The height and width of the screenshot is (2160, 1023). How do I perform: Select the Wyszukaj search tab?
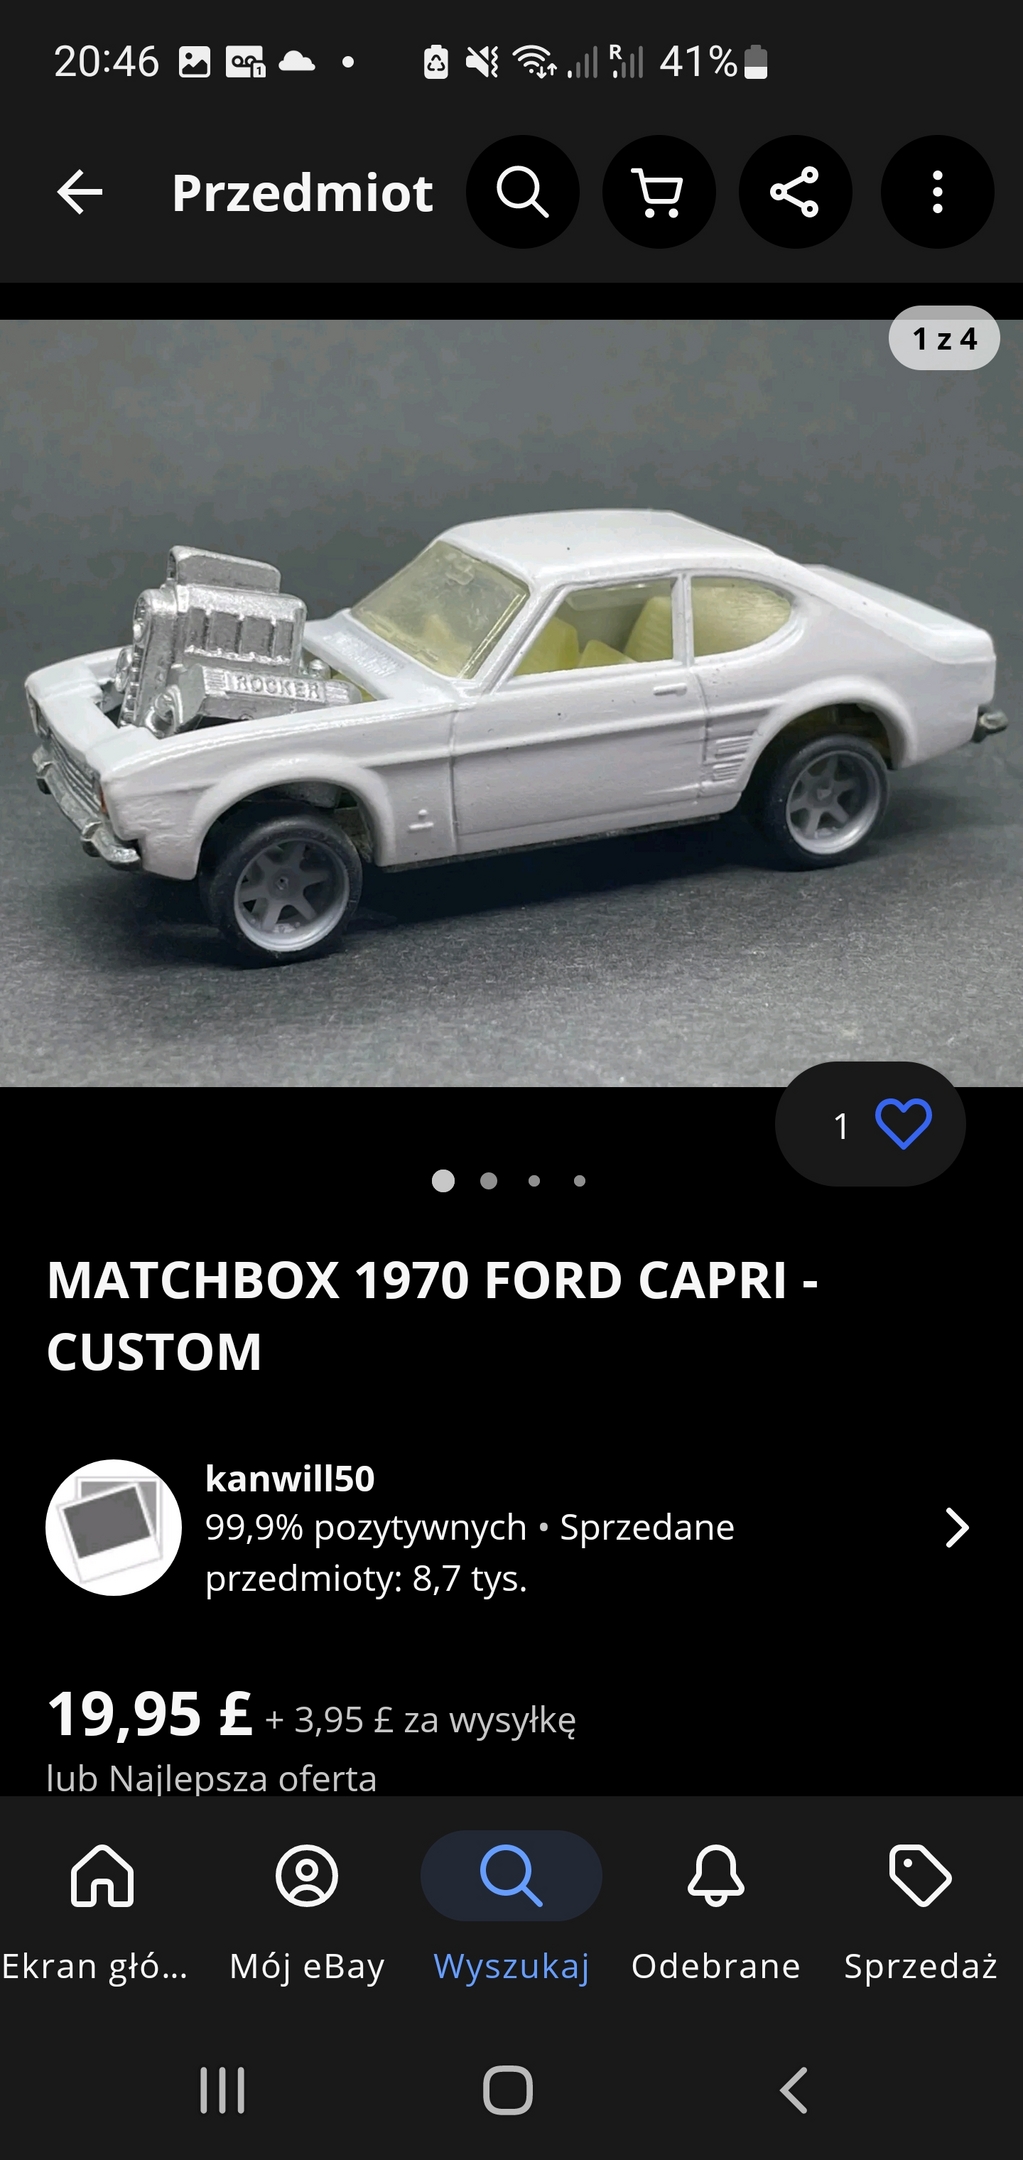[x=511, y=1910]
